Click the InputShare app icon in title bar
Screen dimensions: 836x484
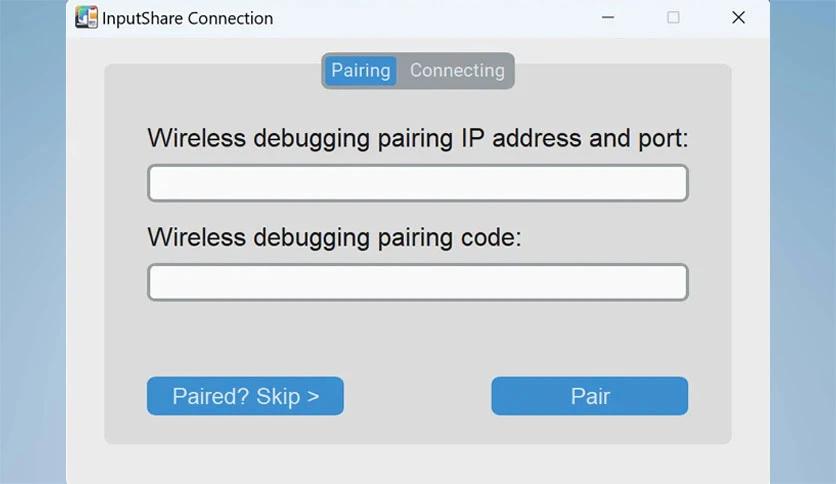tap(86, 17)
